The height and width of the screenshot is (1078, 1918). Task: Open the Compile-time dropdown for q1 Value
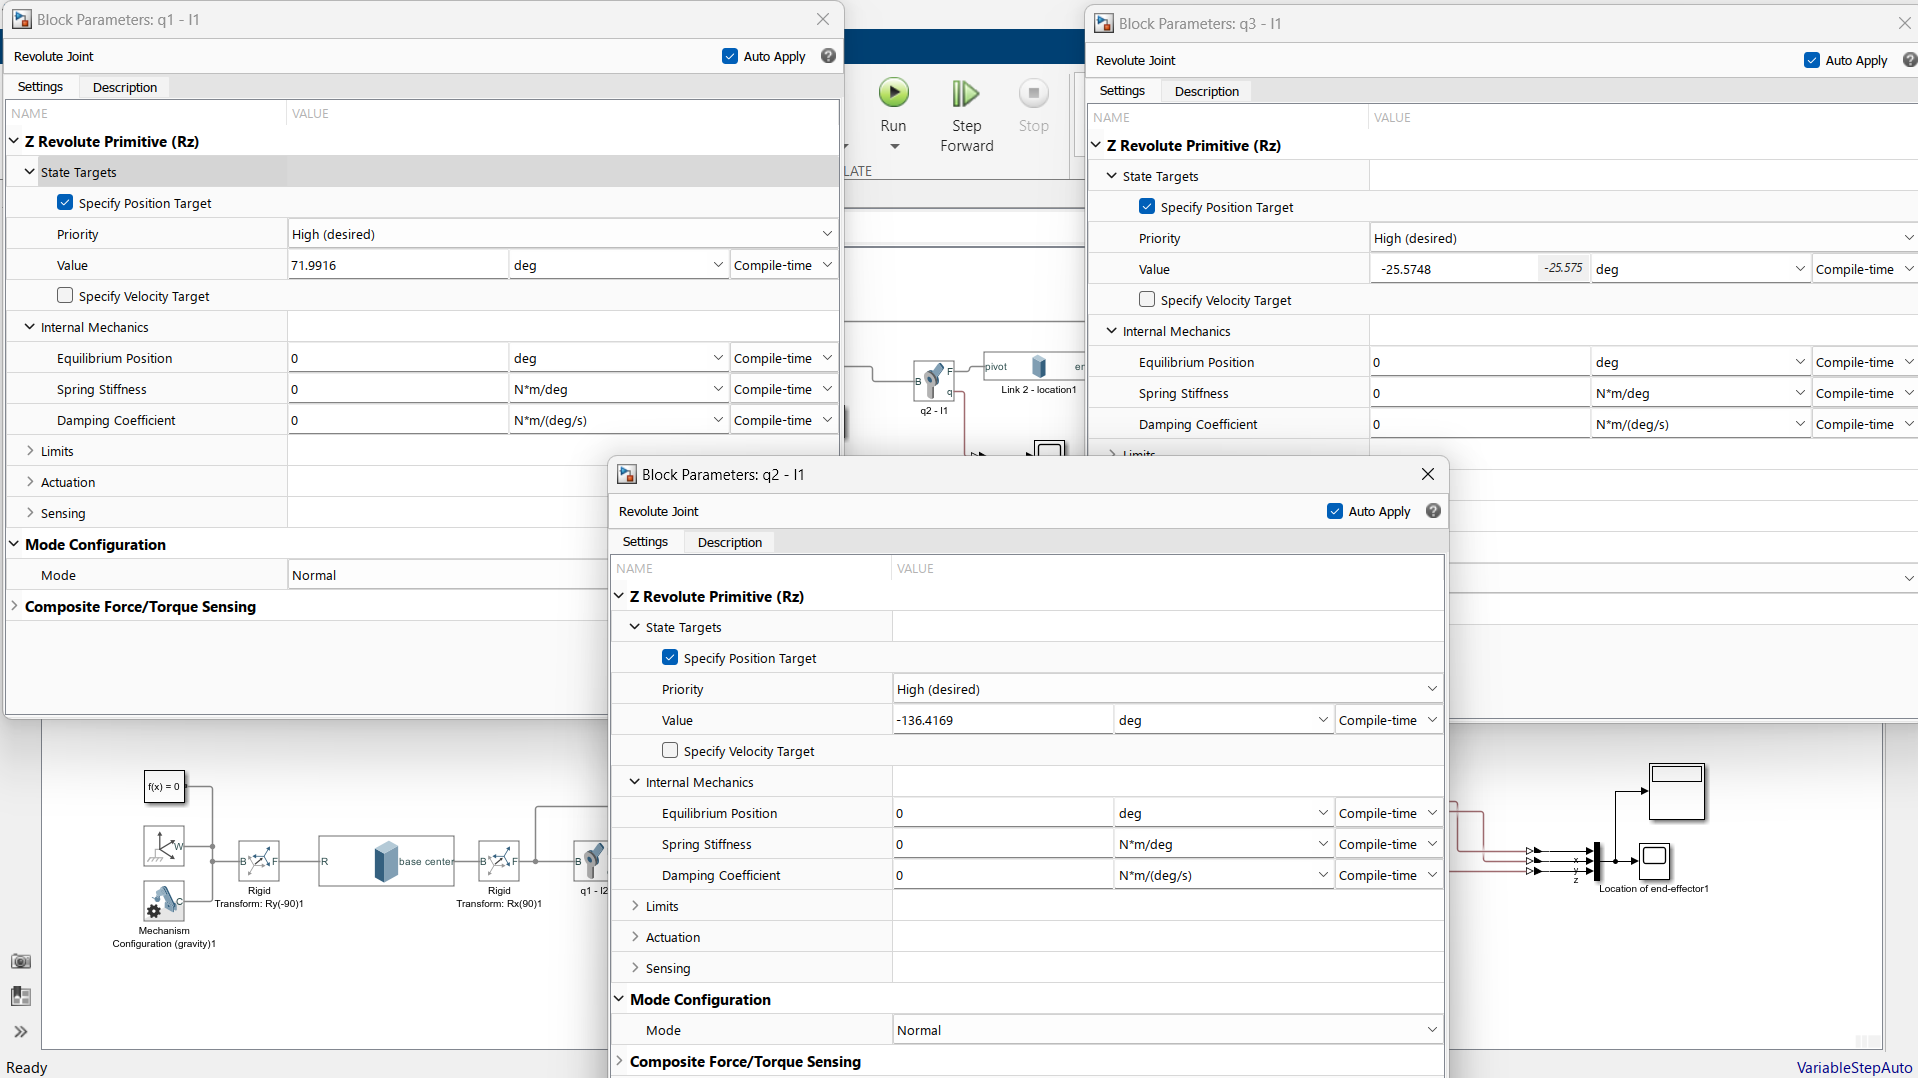click(784, 265)
